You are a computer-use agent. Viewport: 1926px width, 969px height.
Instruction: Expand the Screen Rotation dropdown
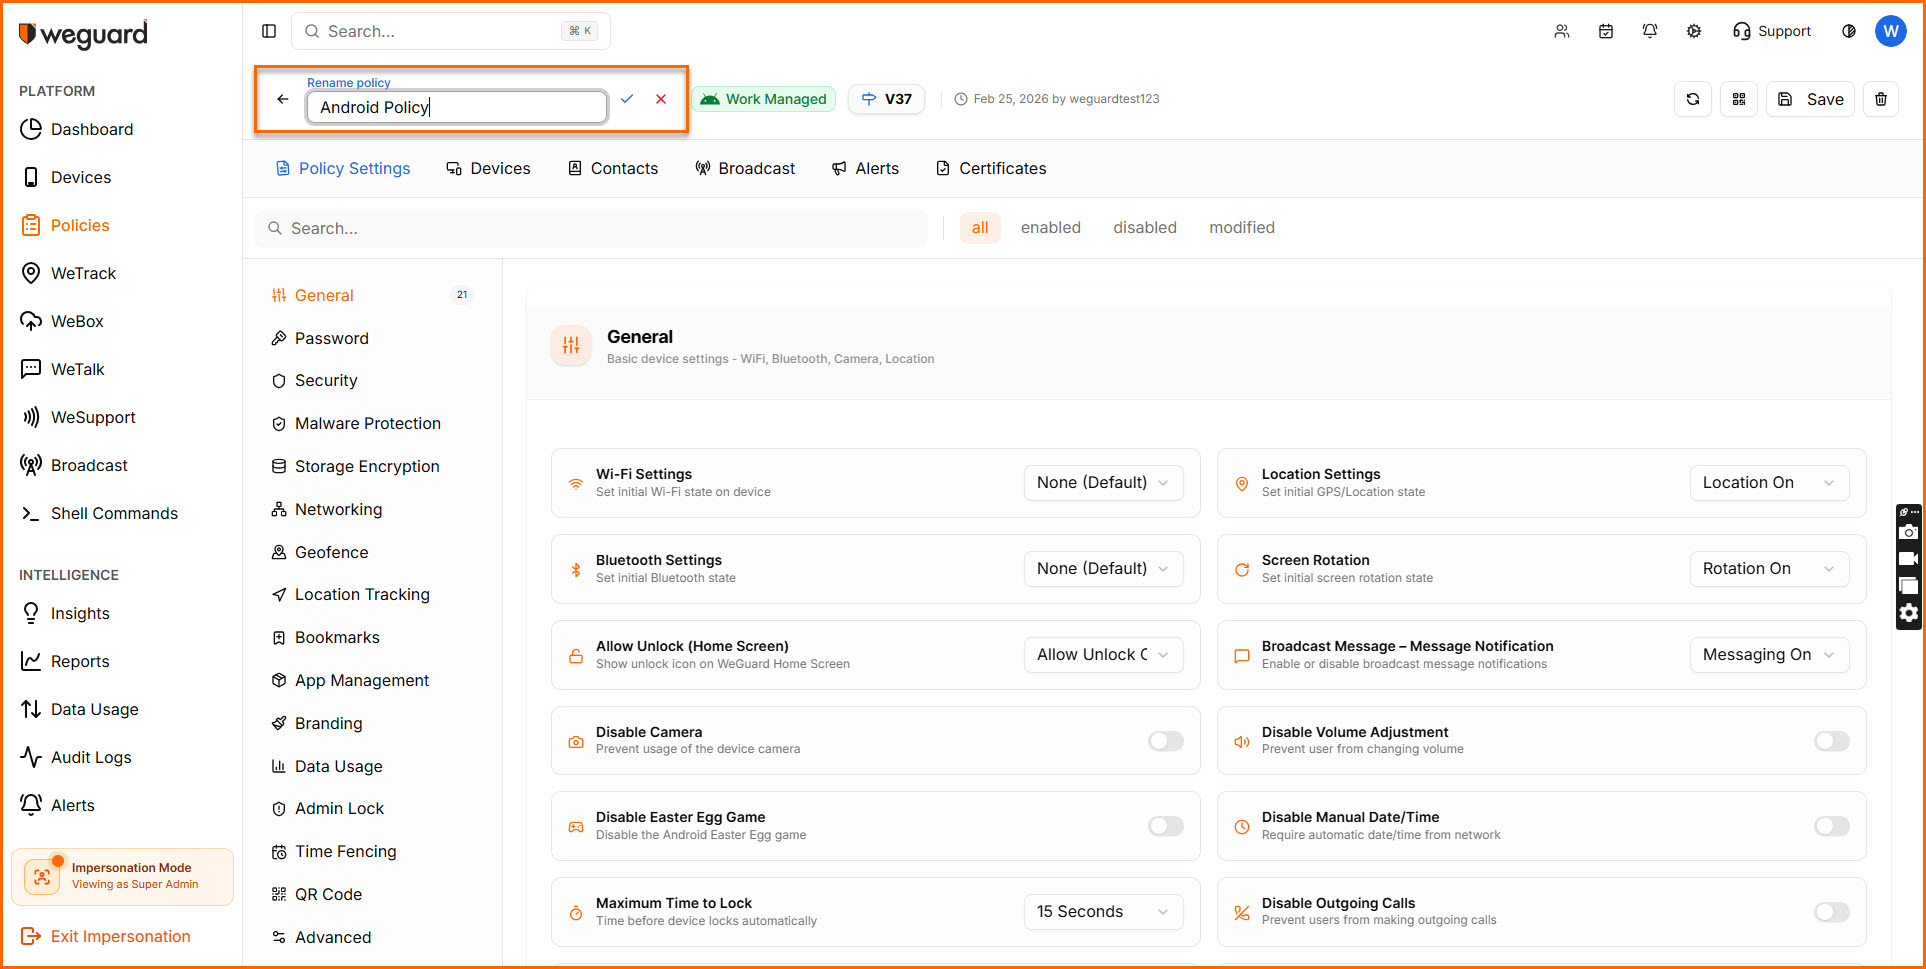(1768, 569)
